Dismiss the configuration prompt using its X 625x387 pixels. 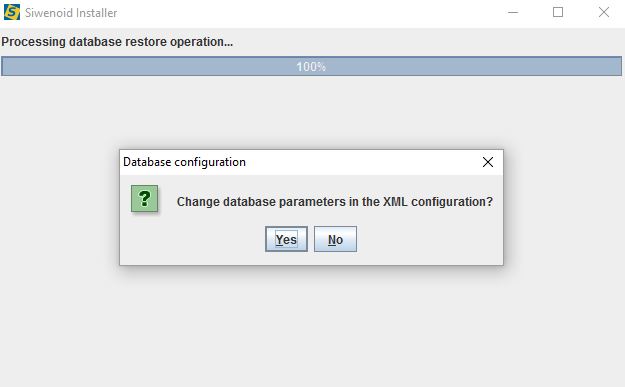(488, 162)
